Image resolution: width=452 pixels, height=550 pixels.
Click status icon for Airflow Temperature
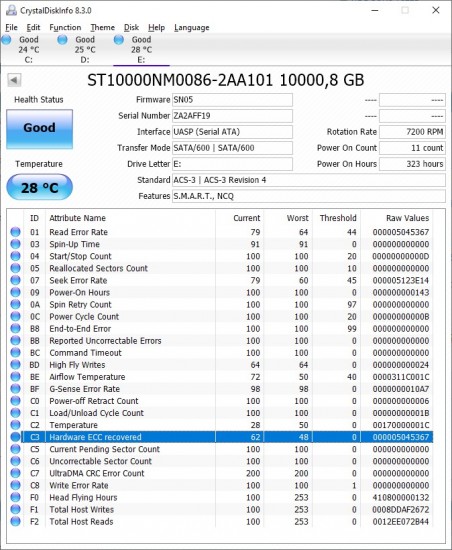(15, 377)
